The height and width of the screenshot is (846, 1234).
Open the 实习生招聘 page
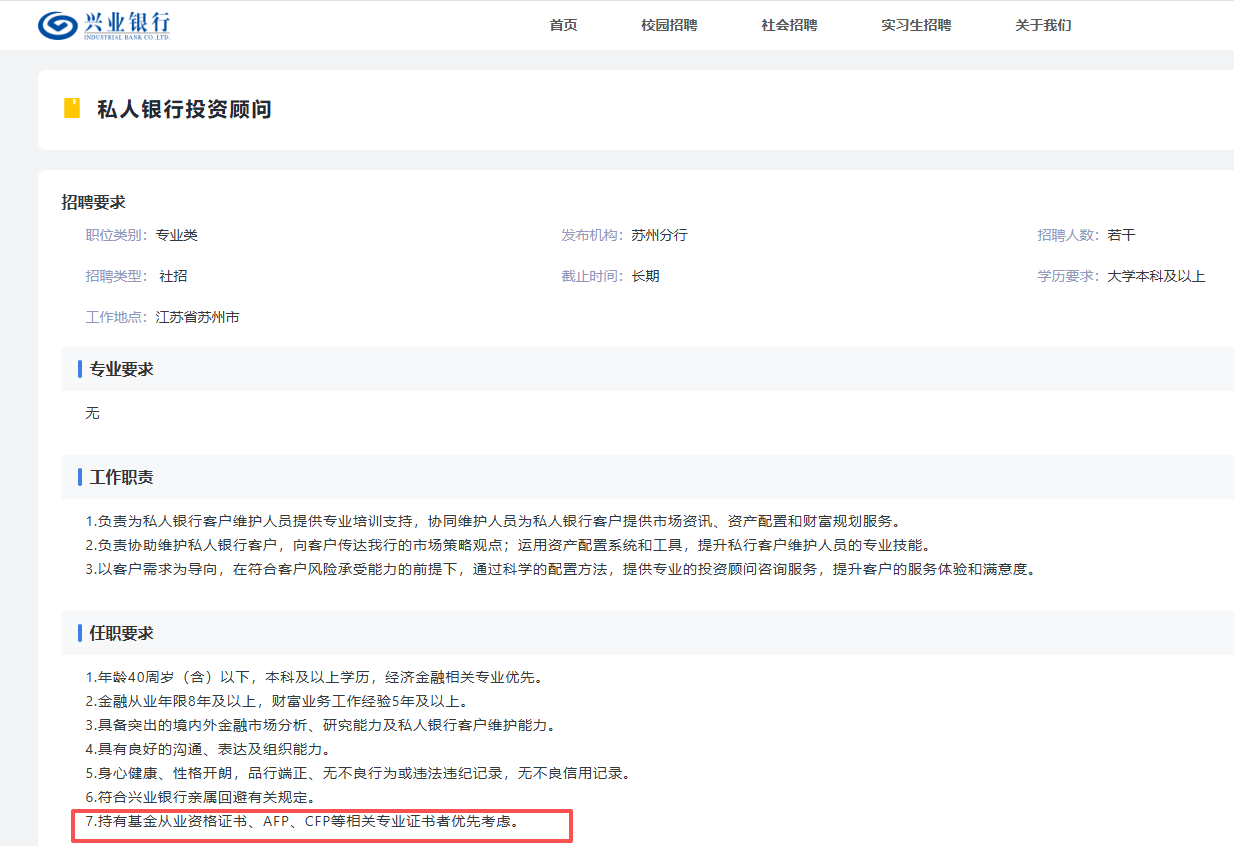coord(916,25)
